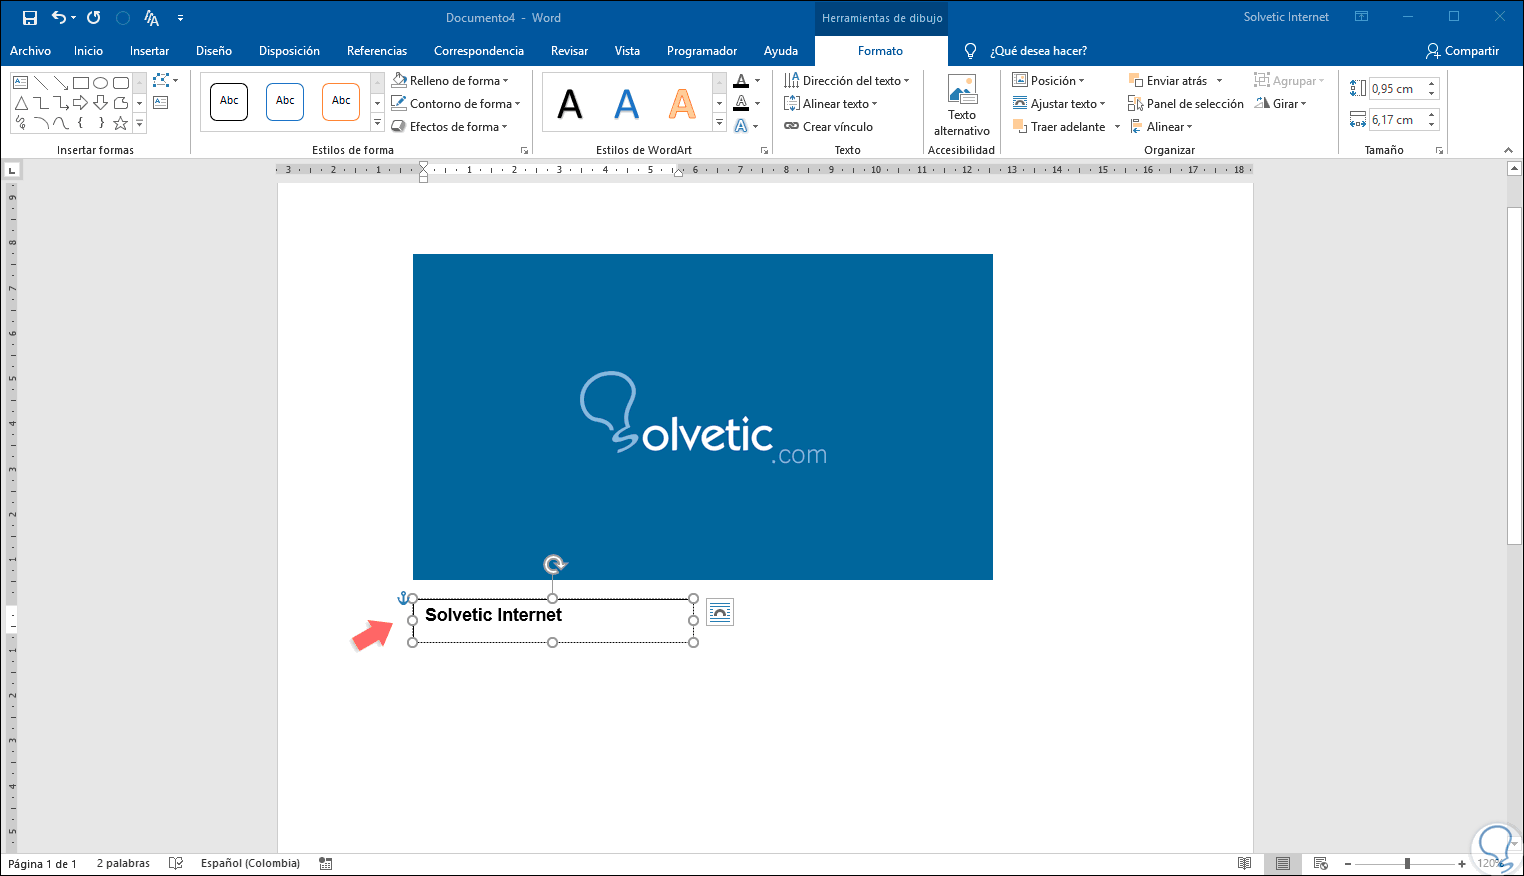Click the Edit Shape points icon
Image resolution: width=1524 pixels, height=876 pixels.
pyautogui.click(x=163, y=80)
